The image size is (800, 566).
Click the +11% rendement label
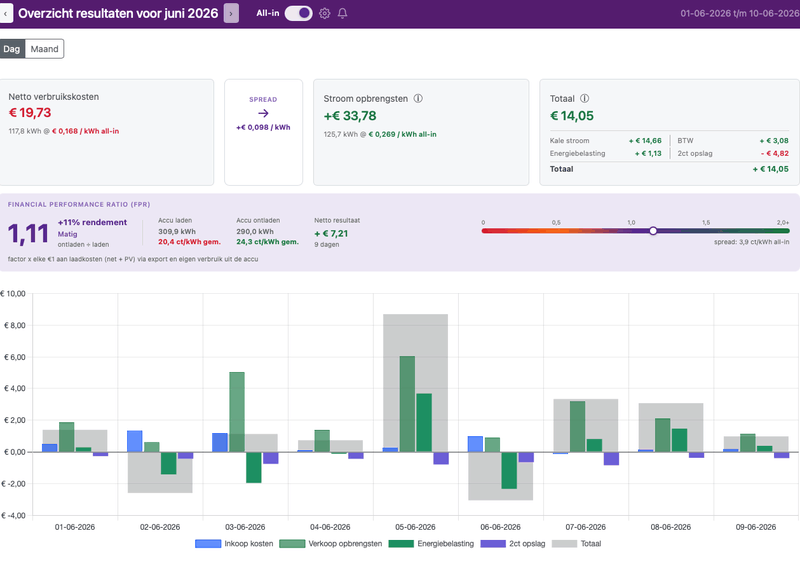92,223
